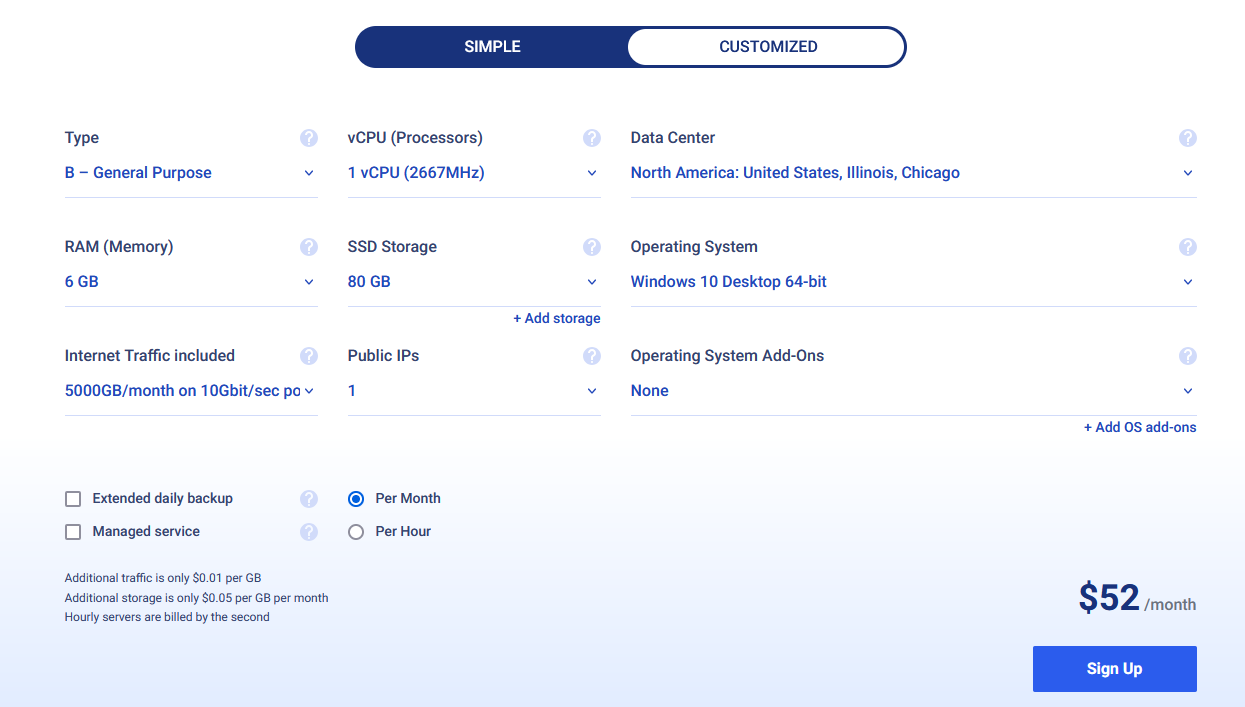The height and width of the screenshot is (707, 1245).
Task: Click the + Add storage link
Action: pyautogui.click(x=557, y=319)
